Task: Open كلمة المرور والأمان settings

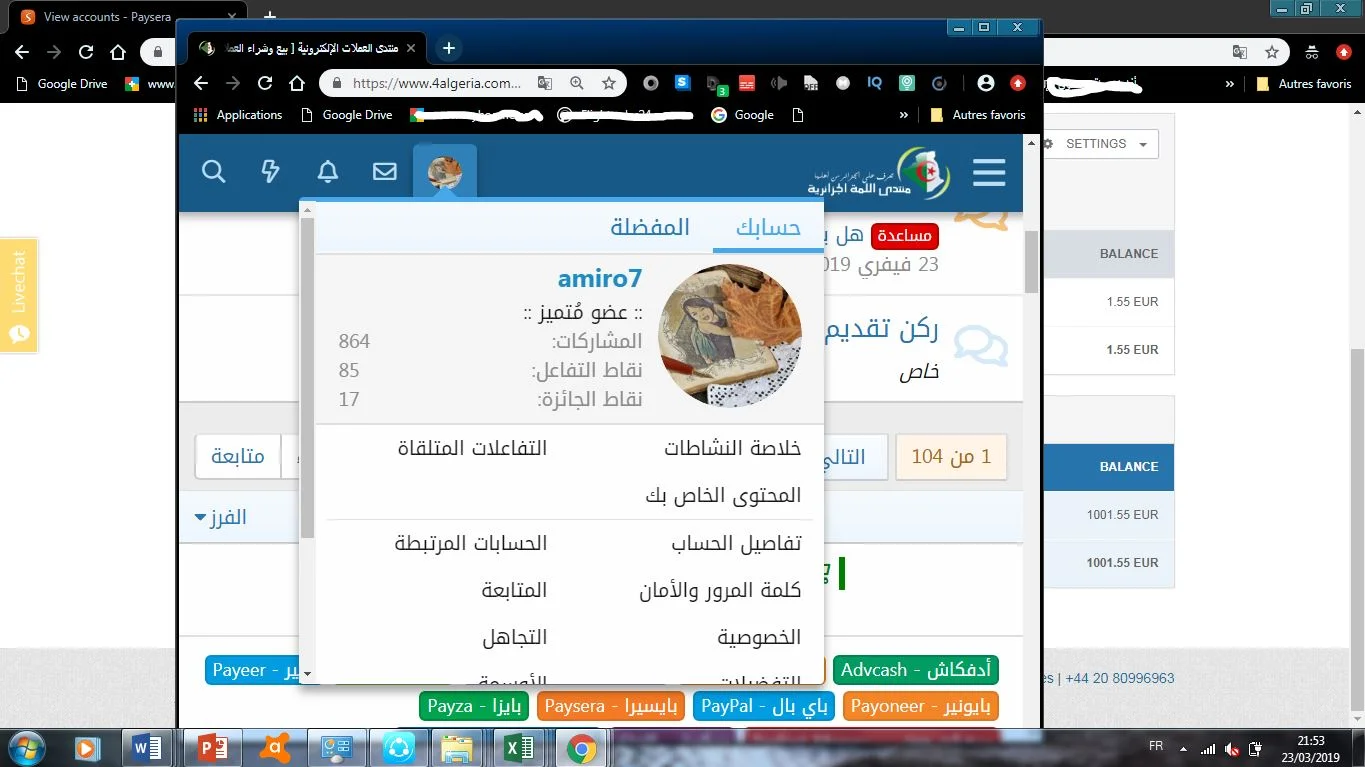Action: pyautogui.click(x=720, y=590)
